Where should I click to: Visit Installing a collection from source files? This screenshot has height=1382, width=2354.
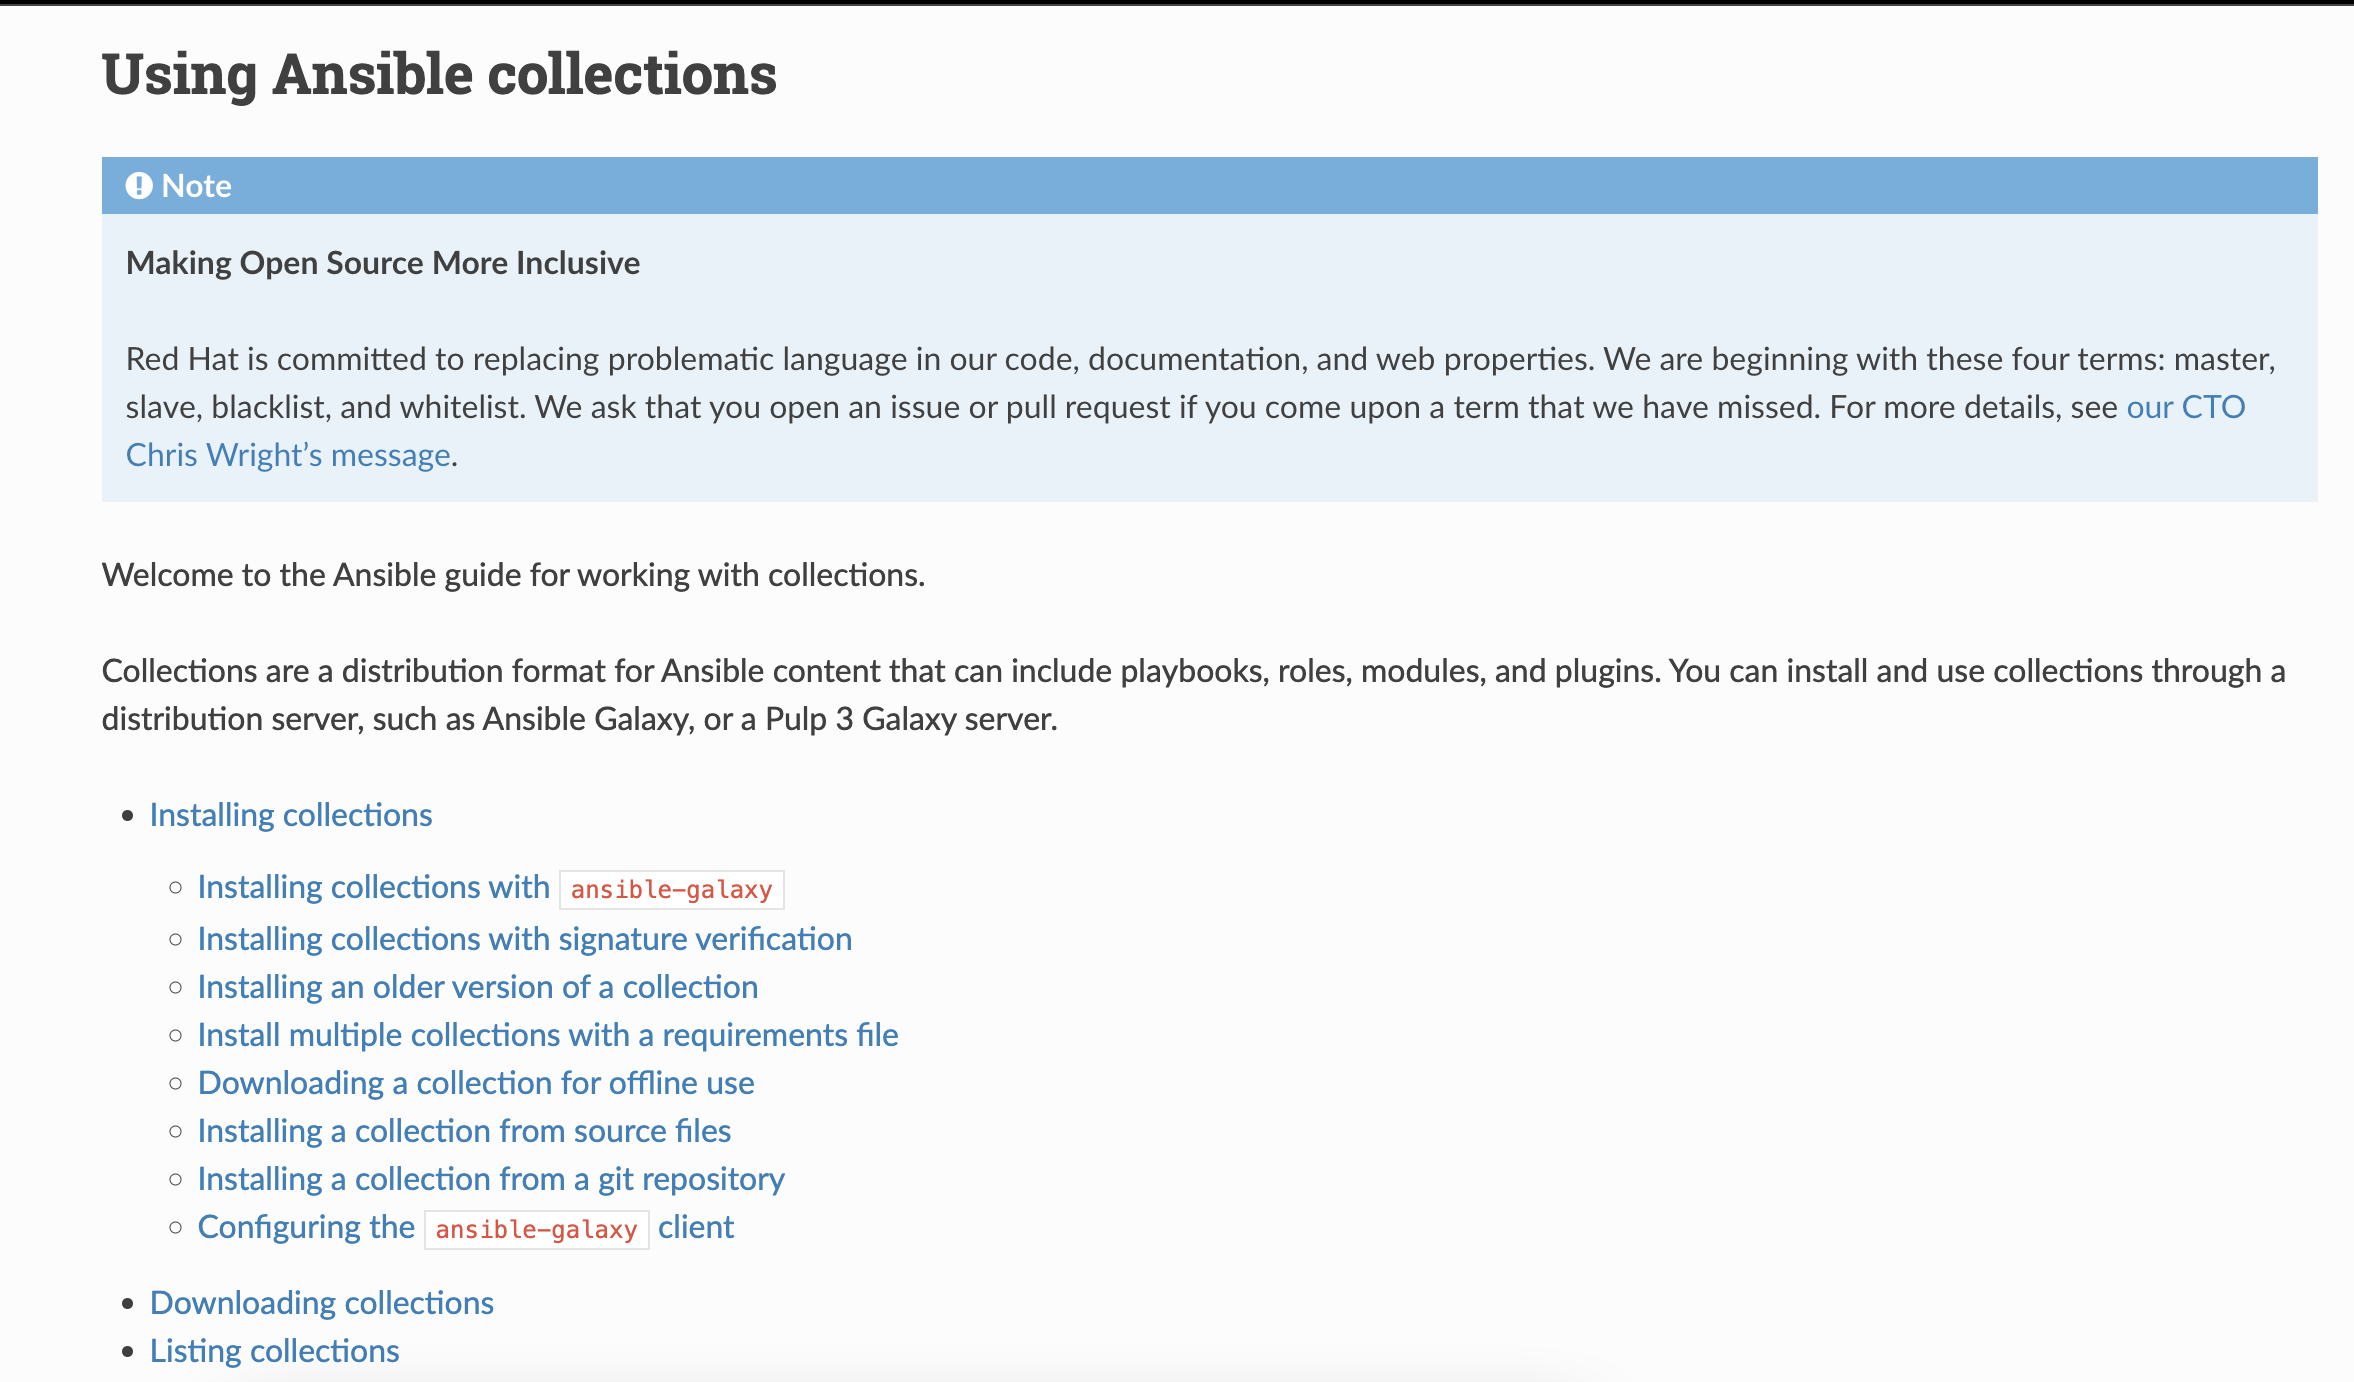pyautogui.click(x=464, y=1131)
